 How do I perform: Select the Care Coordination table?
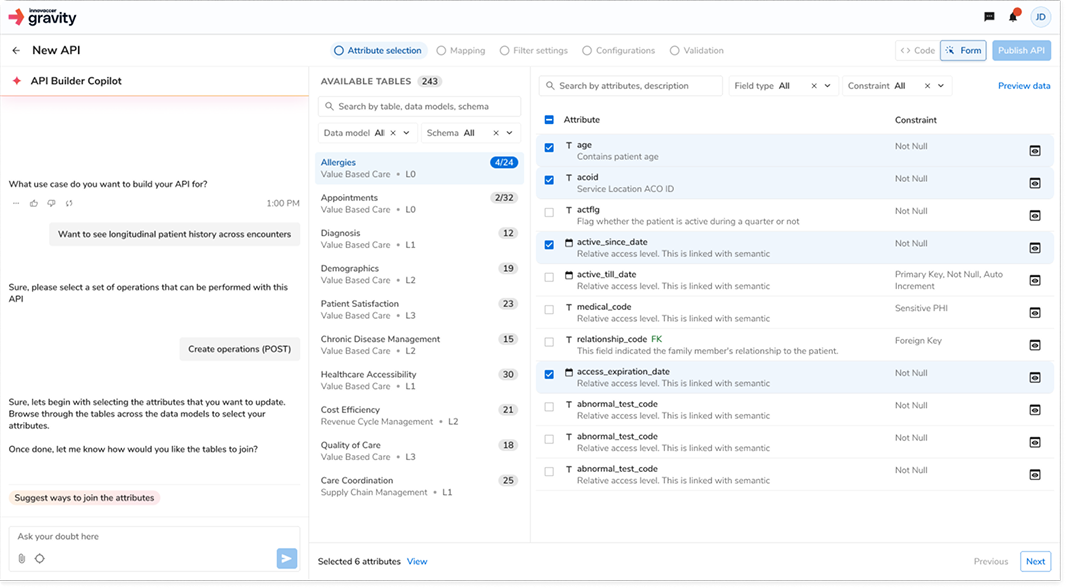pyautogui.click(x=419, y=486)
